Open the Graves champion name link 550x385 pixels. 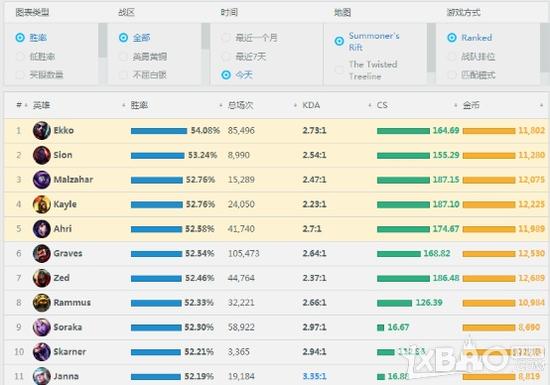pyautogui.click(x=68, y=253)
